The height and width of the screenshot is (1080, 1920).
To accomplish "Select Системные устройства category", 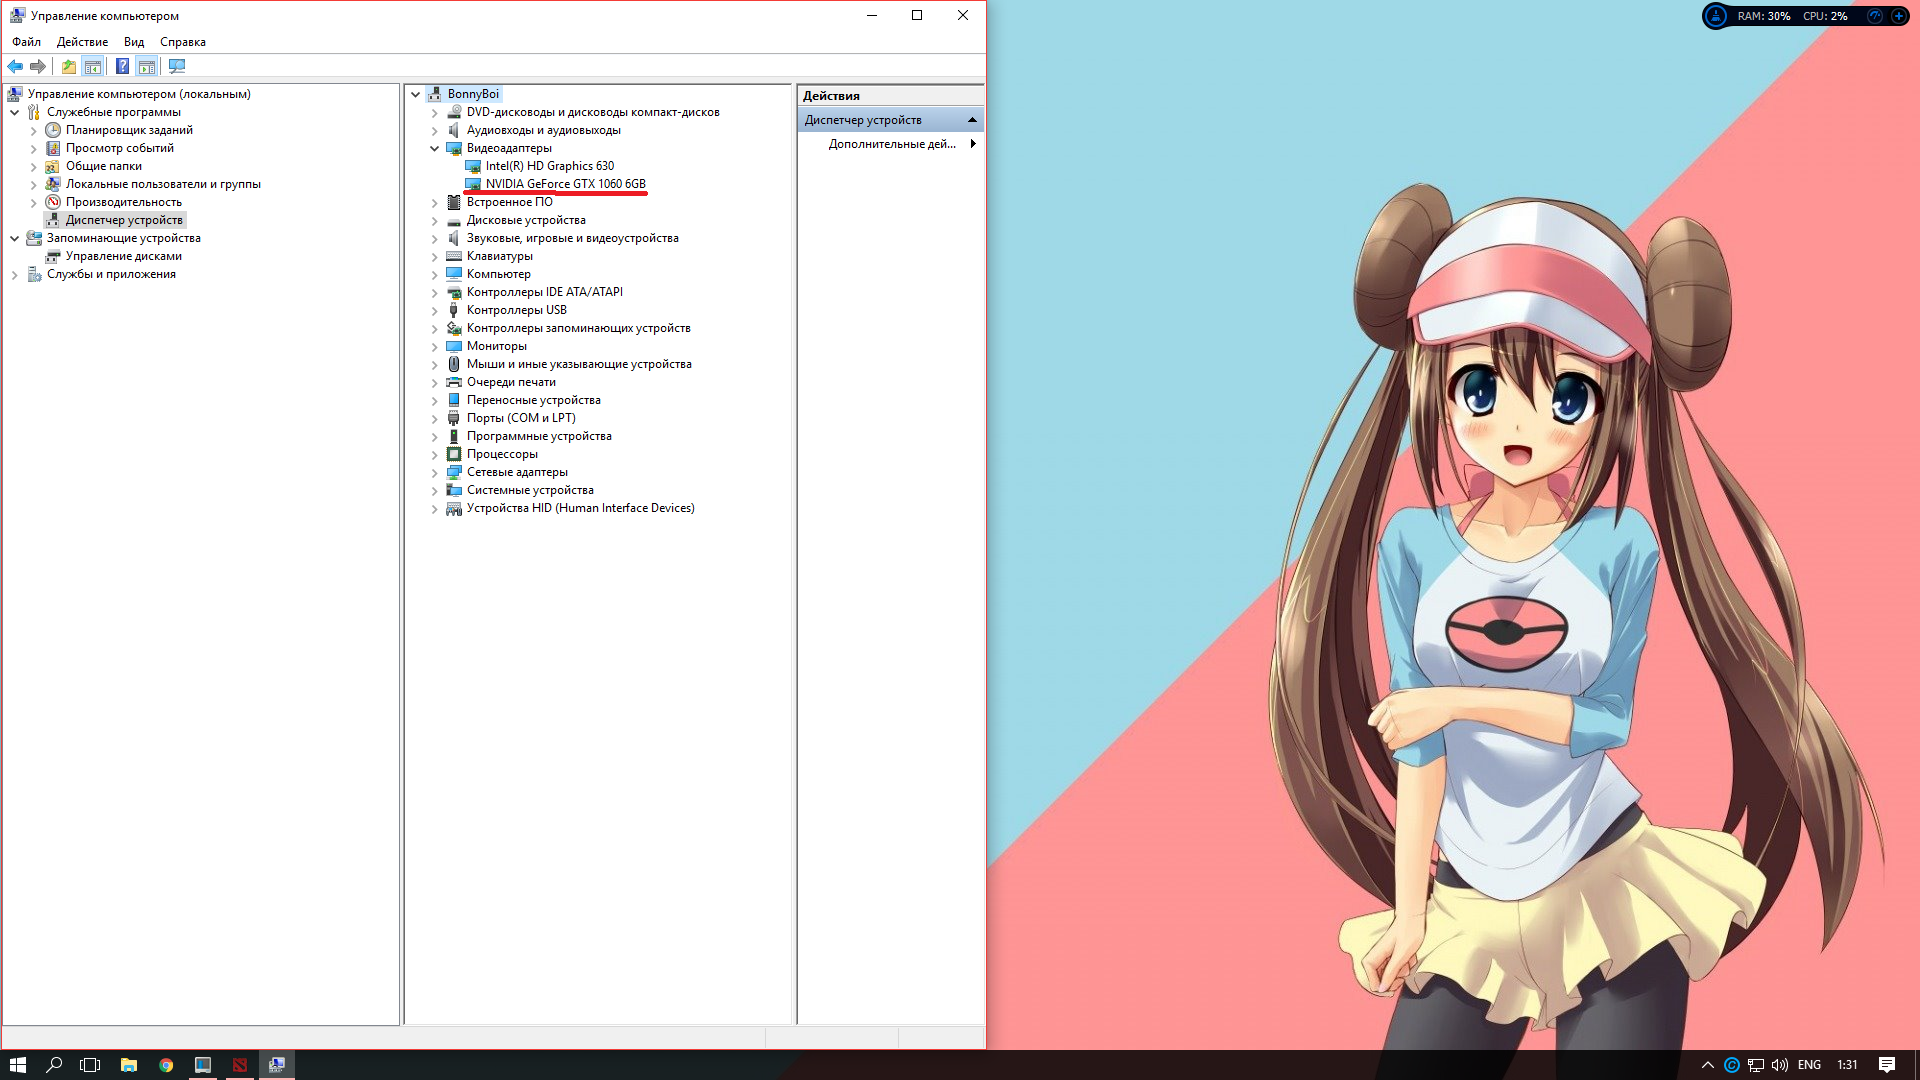I will (x=530, y=490).
